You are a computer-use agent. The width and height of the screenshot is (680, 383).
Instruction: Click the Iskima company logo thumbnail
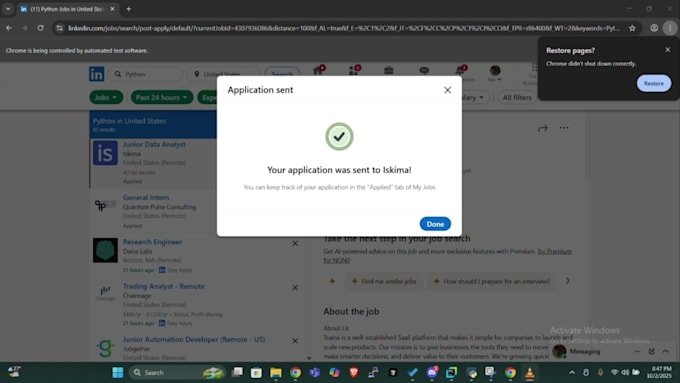105,153
